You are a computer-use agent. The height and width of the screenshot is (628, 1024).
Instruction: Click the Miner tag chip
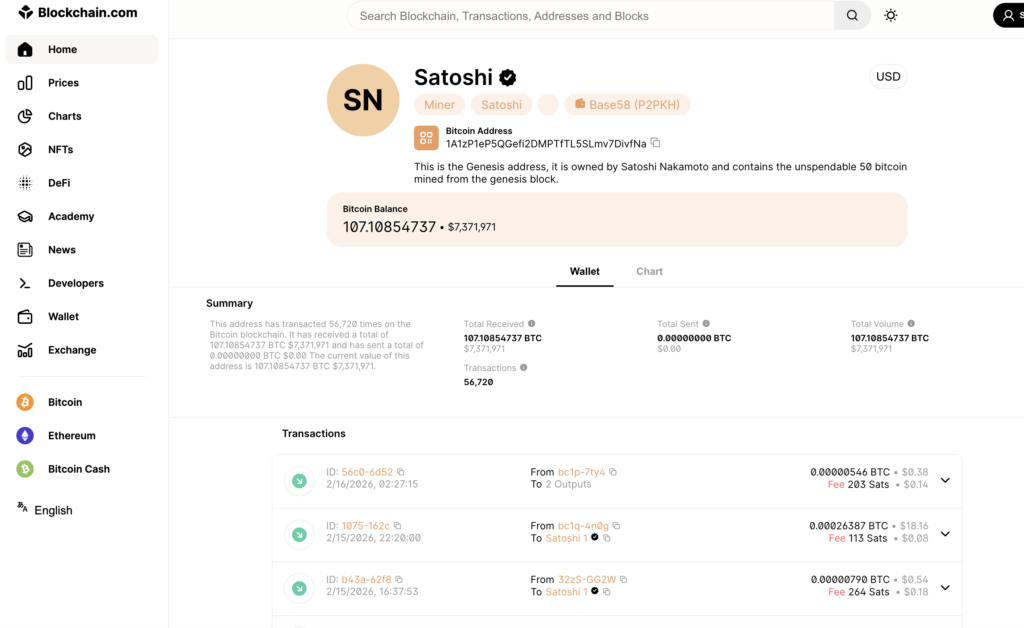pyautogui.click(x=439, y=105)
